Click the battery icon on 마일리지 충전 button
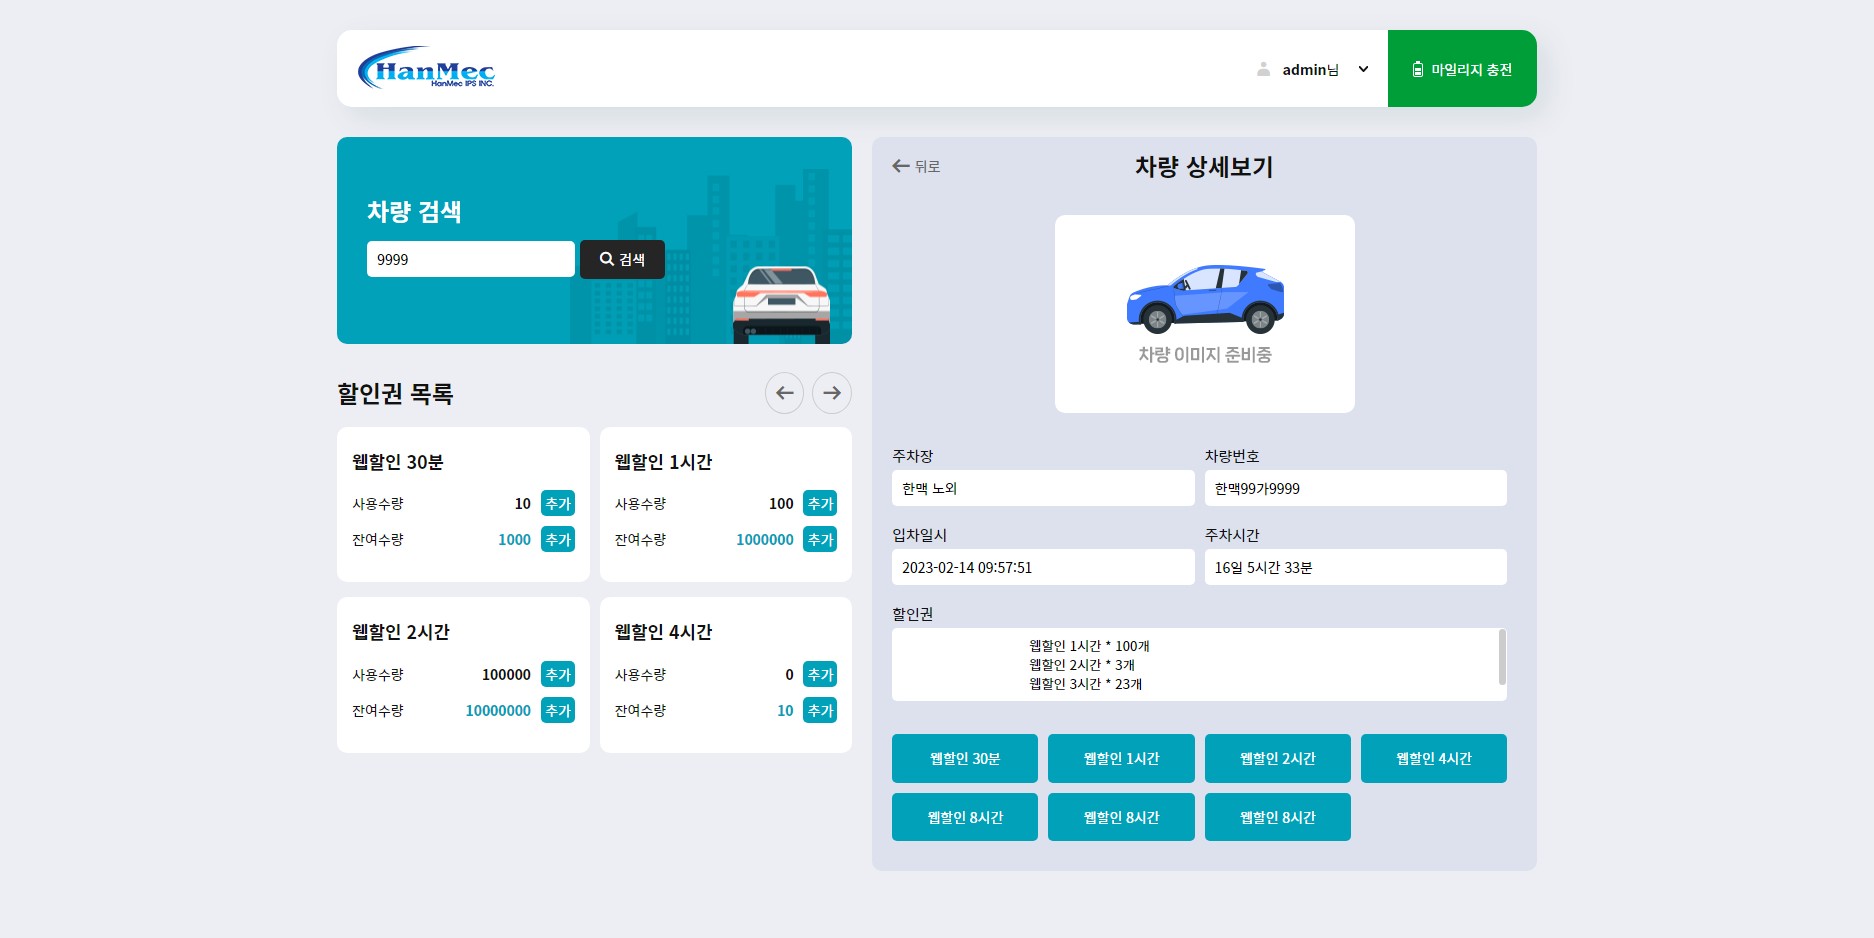The image size is (1874, 938). pos(1416,69)
